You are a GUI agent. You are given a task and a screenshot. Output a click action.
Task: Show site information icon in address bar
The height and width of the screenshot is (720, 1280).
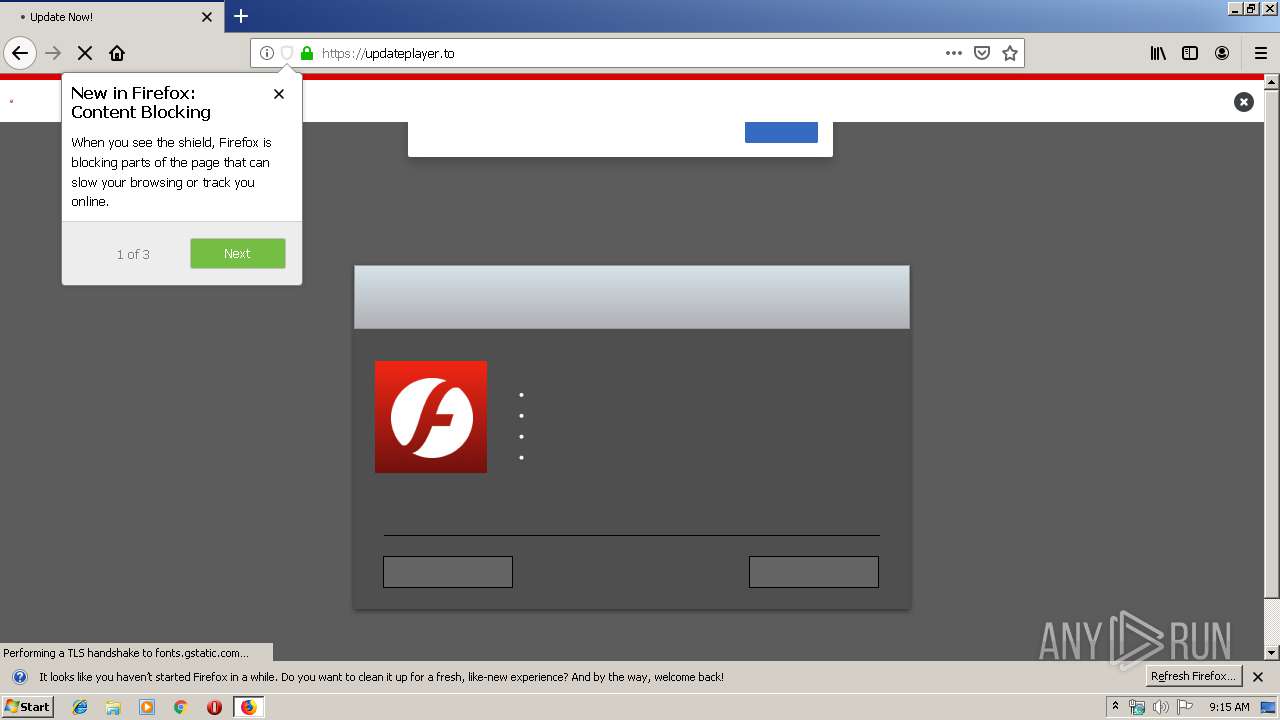tap(267, 53)
